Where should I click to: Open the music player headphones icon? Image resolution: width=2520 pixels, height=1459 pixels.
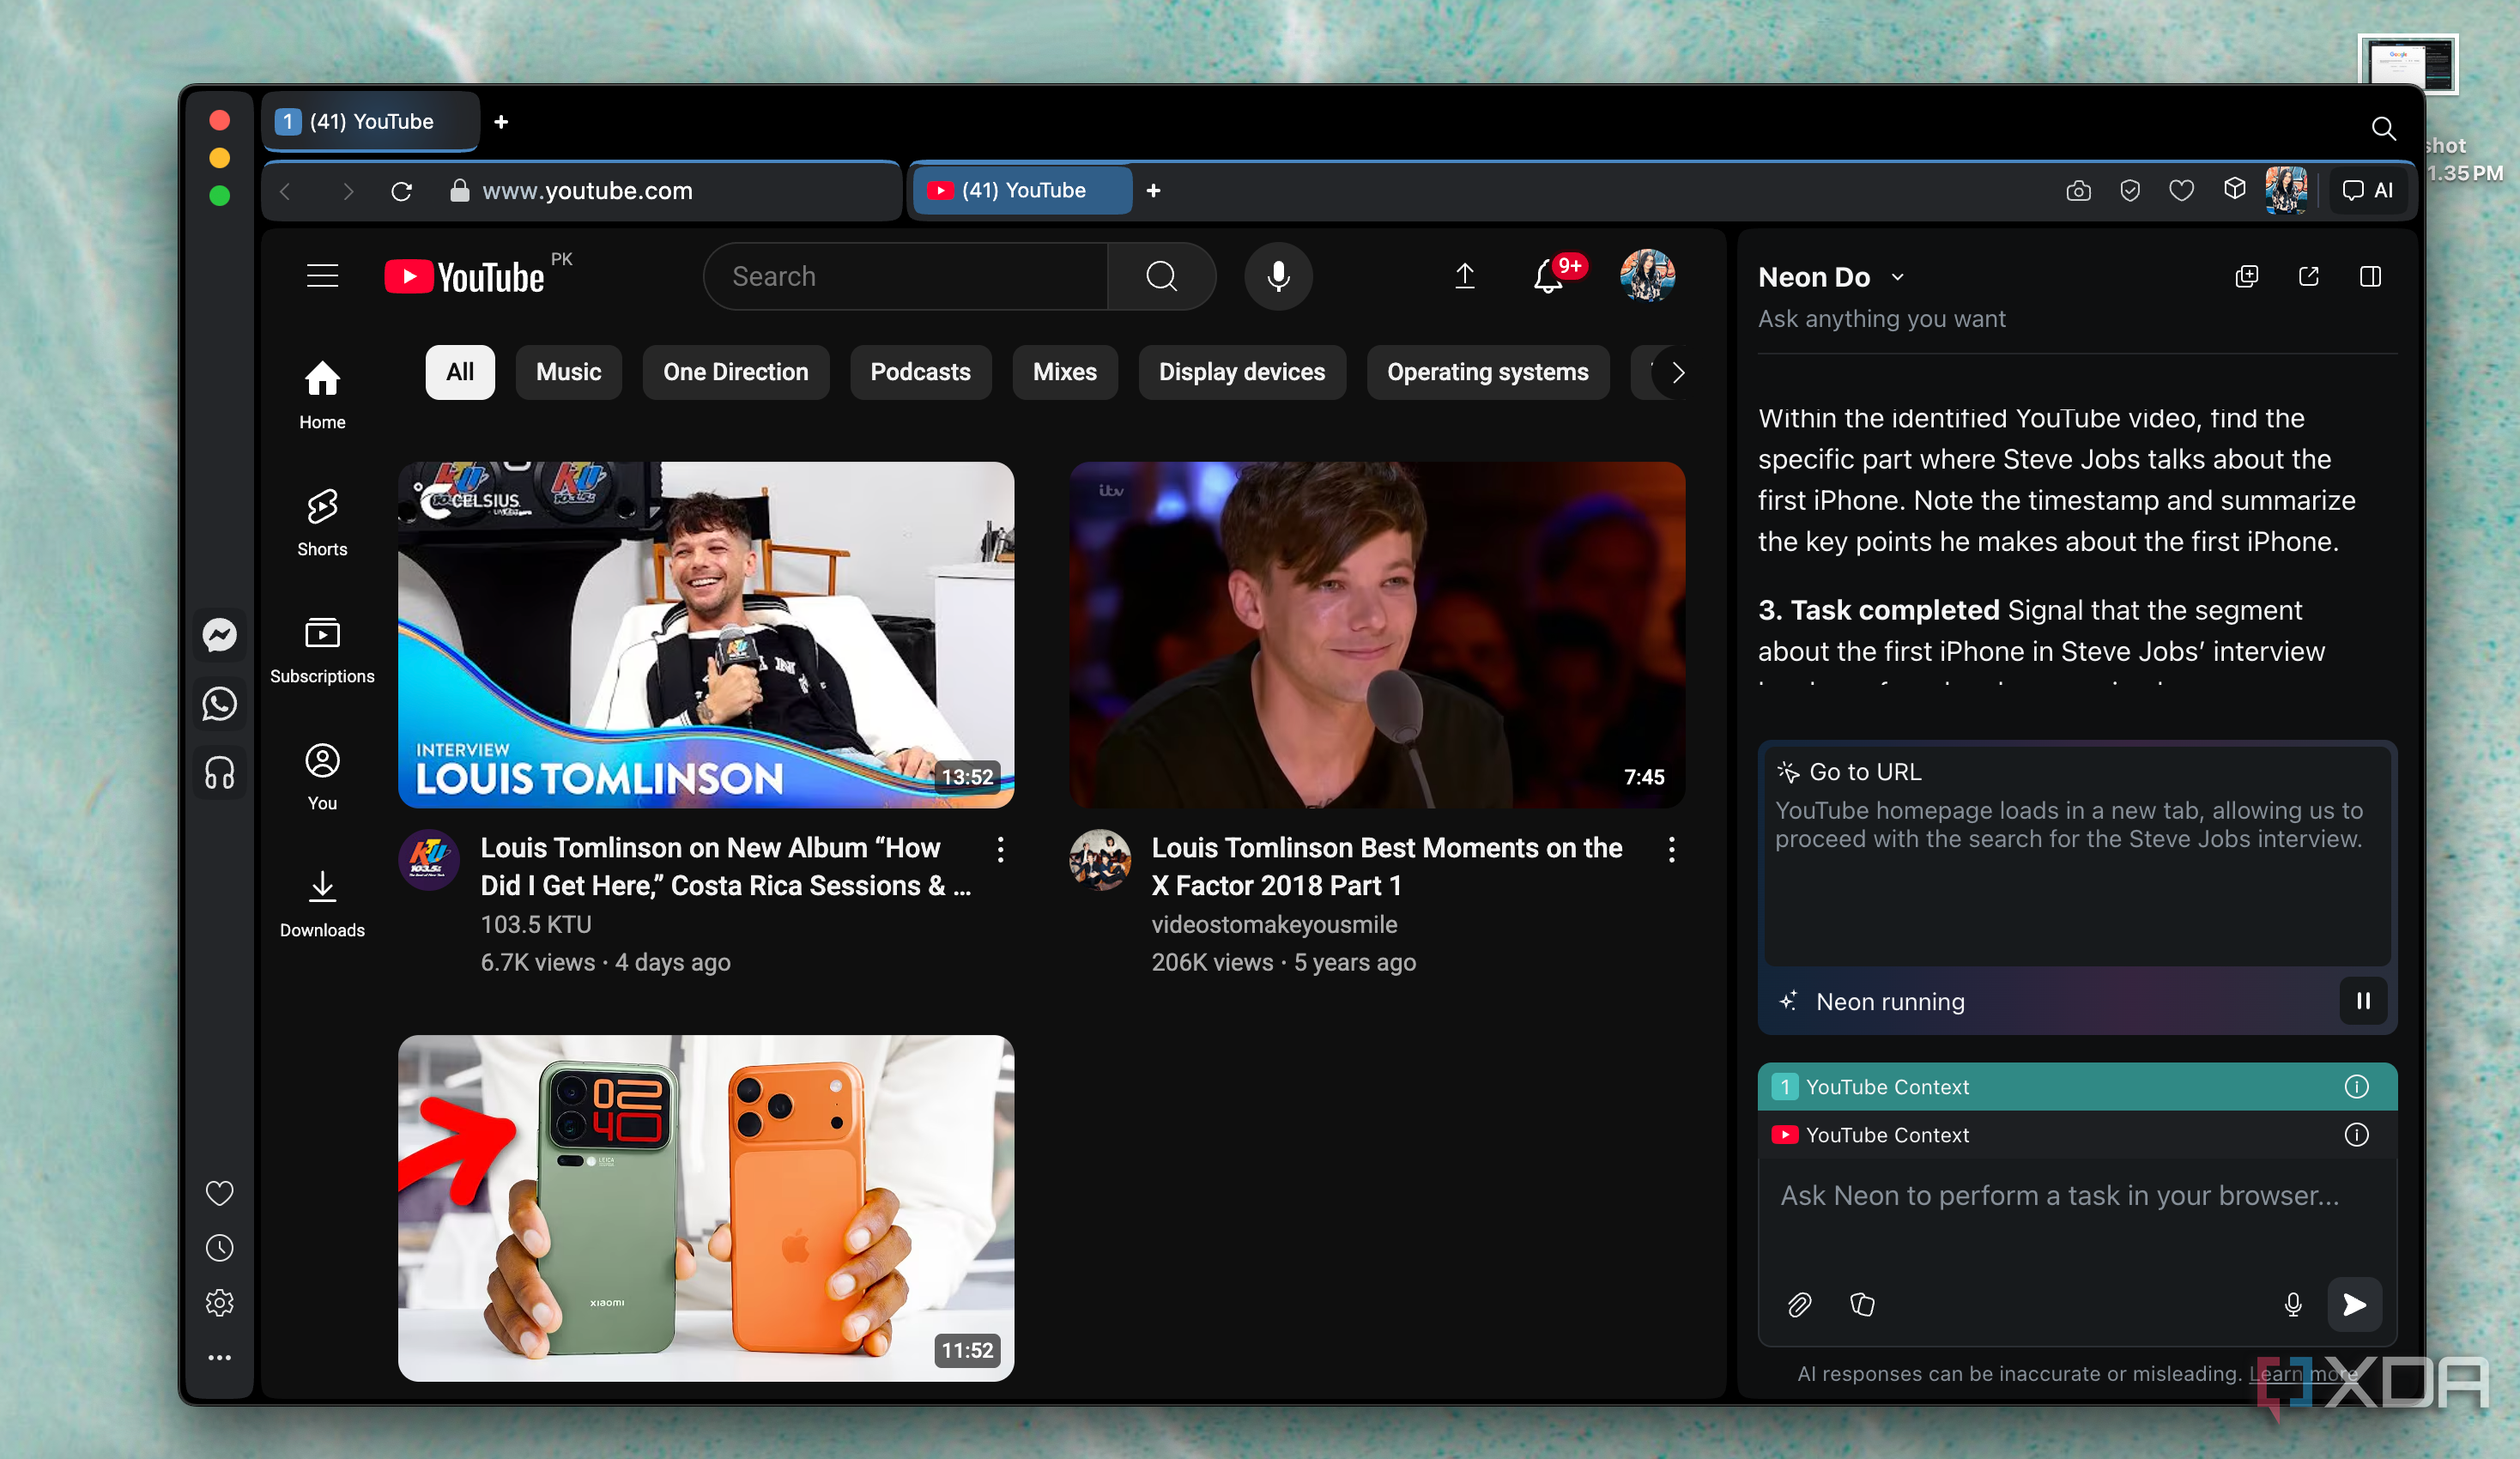coord(219,773)
